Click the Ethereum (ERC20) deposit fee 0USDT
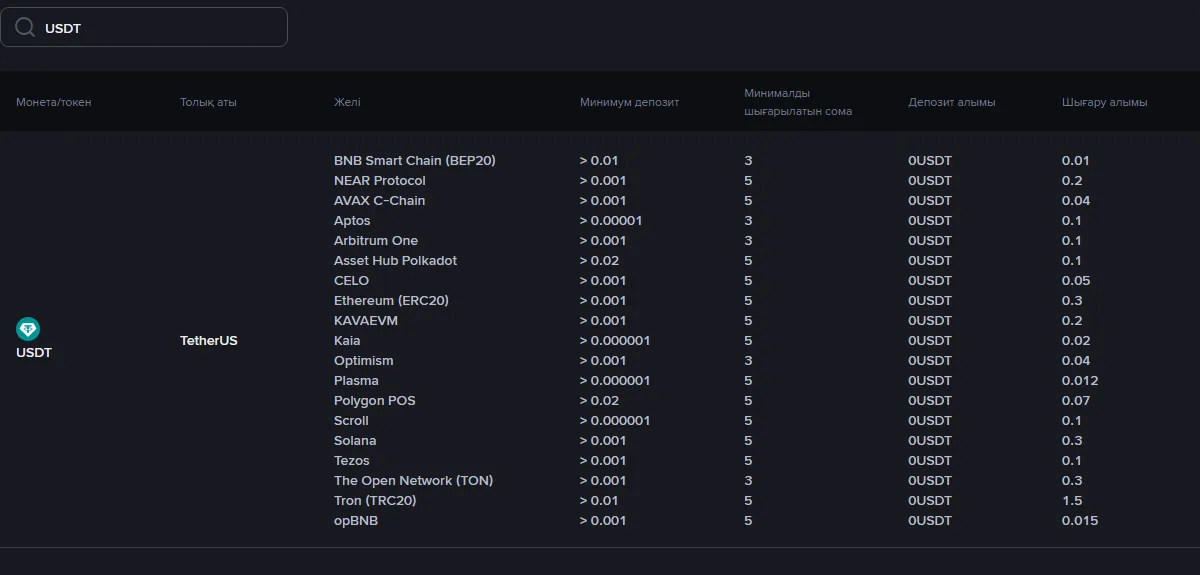This screenshot has width=1200, height=575. tap(930, 300)
